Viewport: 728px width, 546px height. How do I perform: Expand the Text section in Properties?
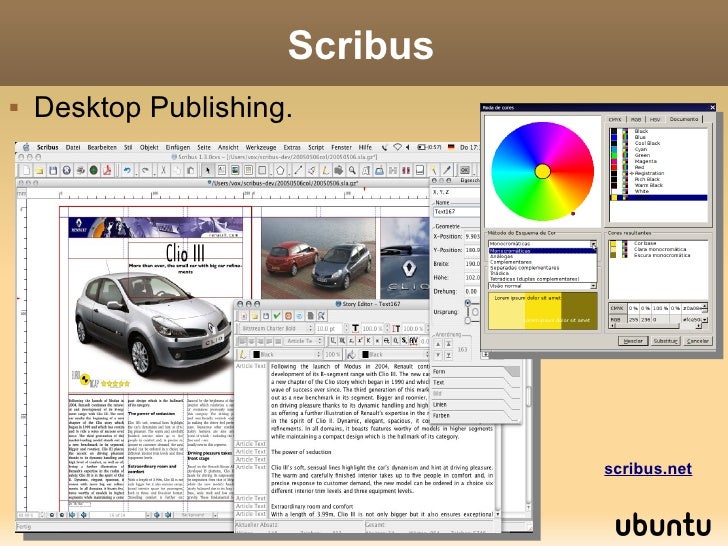pos(475,383)
